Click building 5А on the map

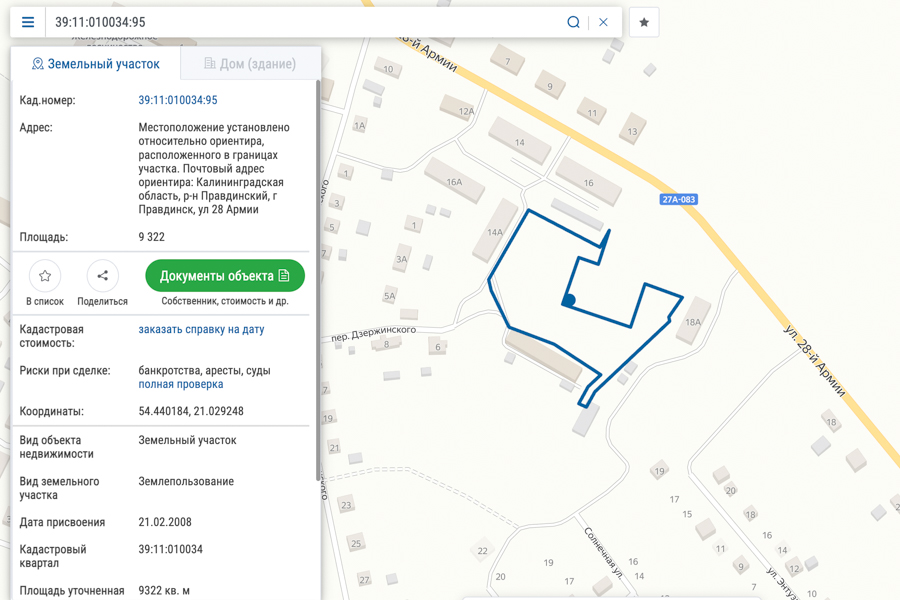(x=389, y=296)
